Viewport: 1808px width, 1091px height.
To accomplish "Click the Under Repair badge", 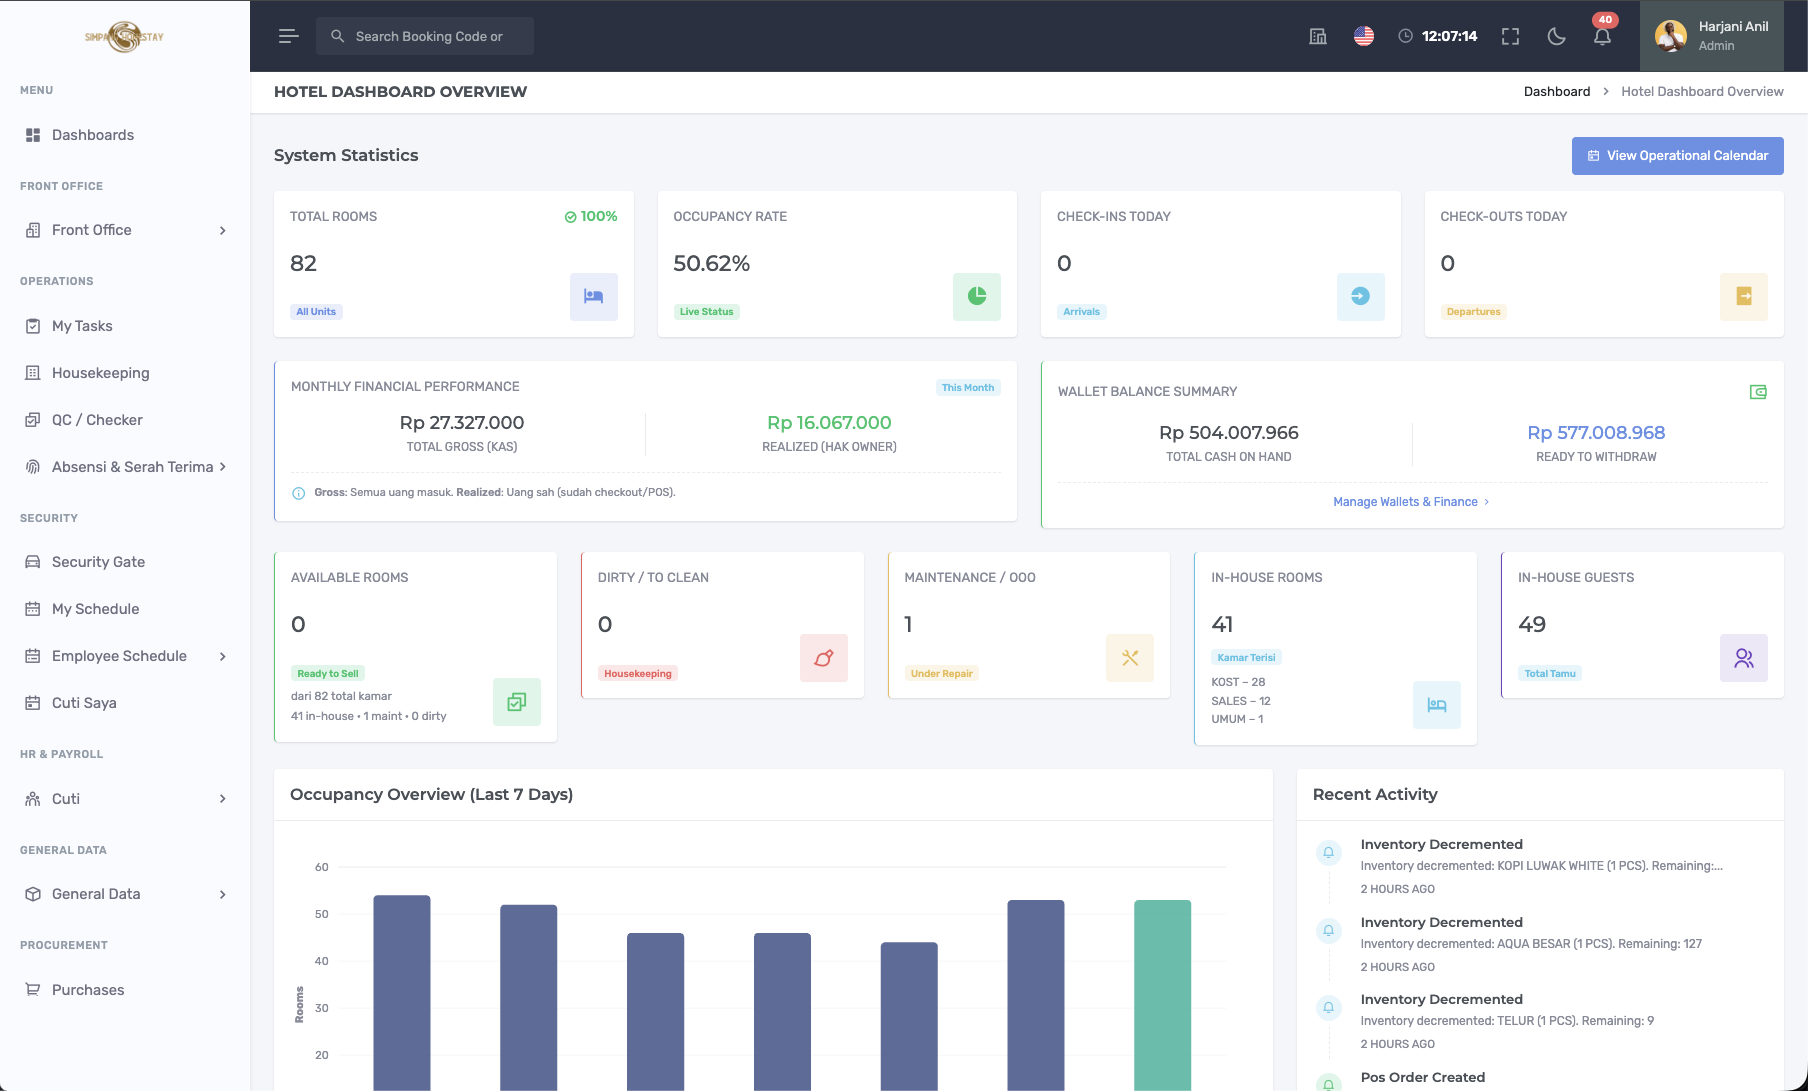I will coord(941,674).
